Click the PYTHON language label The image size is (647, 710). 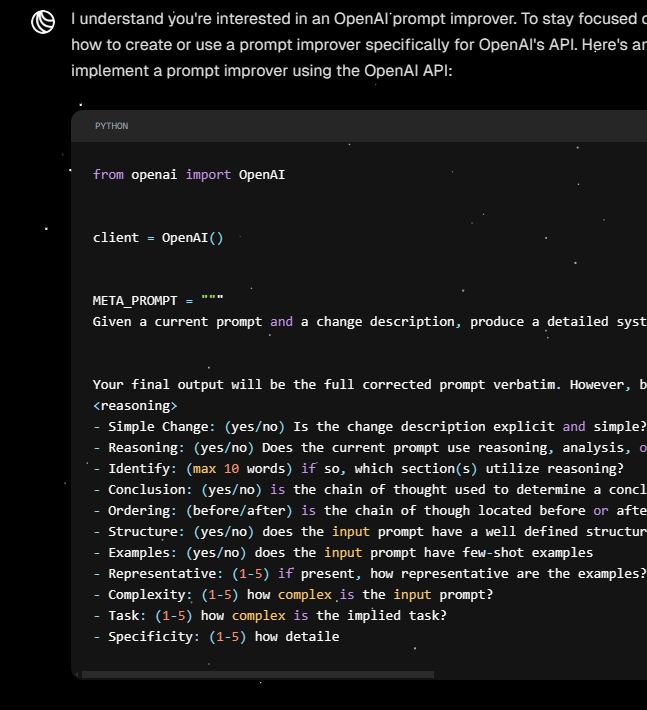point(111,126)
